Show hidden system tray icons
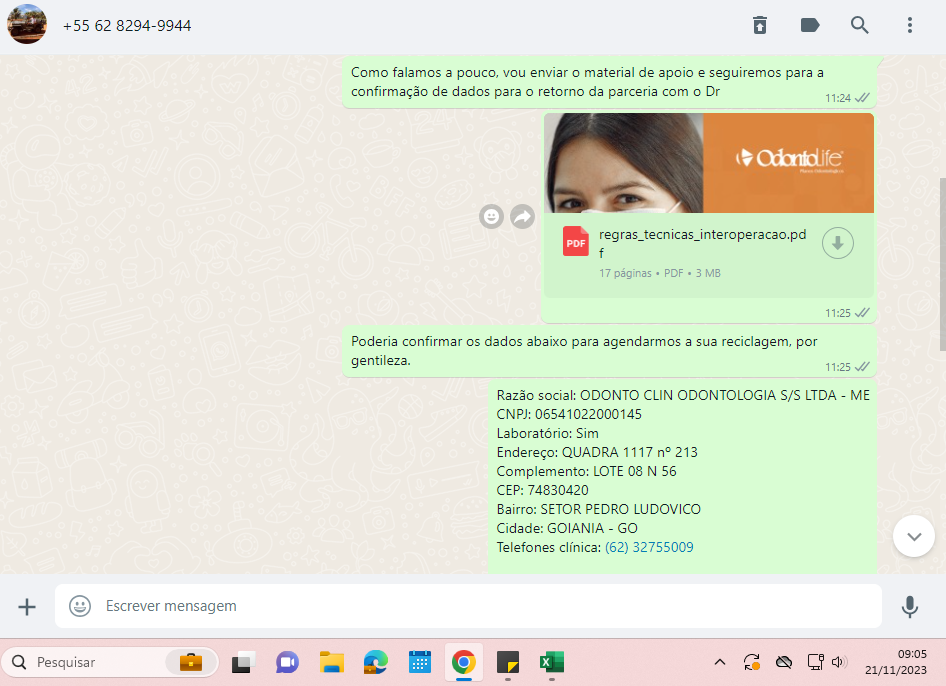This screenshot has height=686, width=946. click(719, 662)
